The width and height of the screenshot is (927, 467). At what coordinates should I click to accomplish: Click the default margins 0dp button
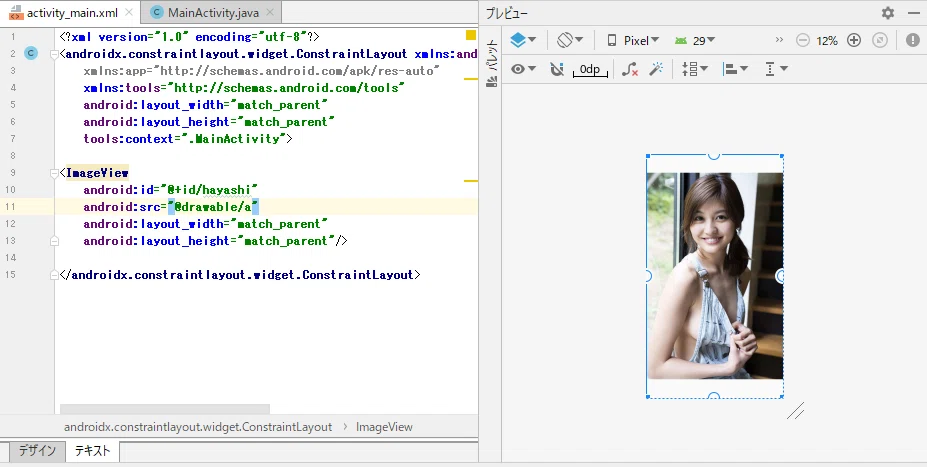pos(590,69)
